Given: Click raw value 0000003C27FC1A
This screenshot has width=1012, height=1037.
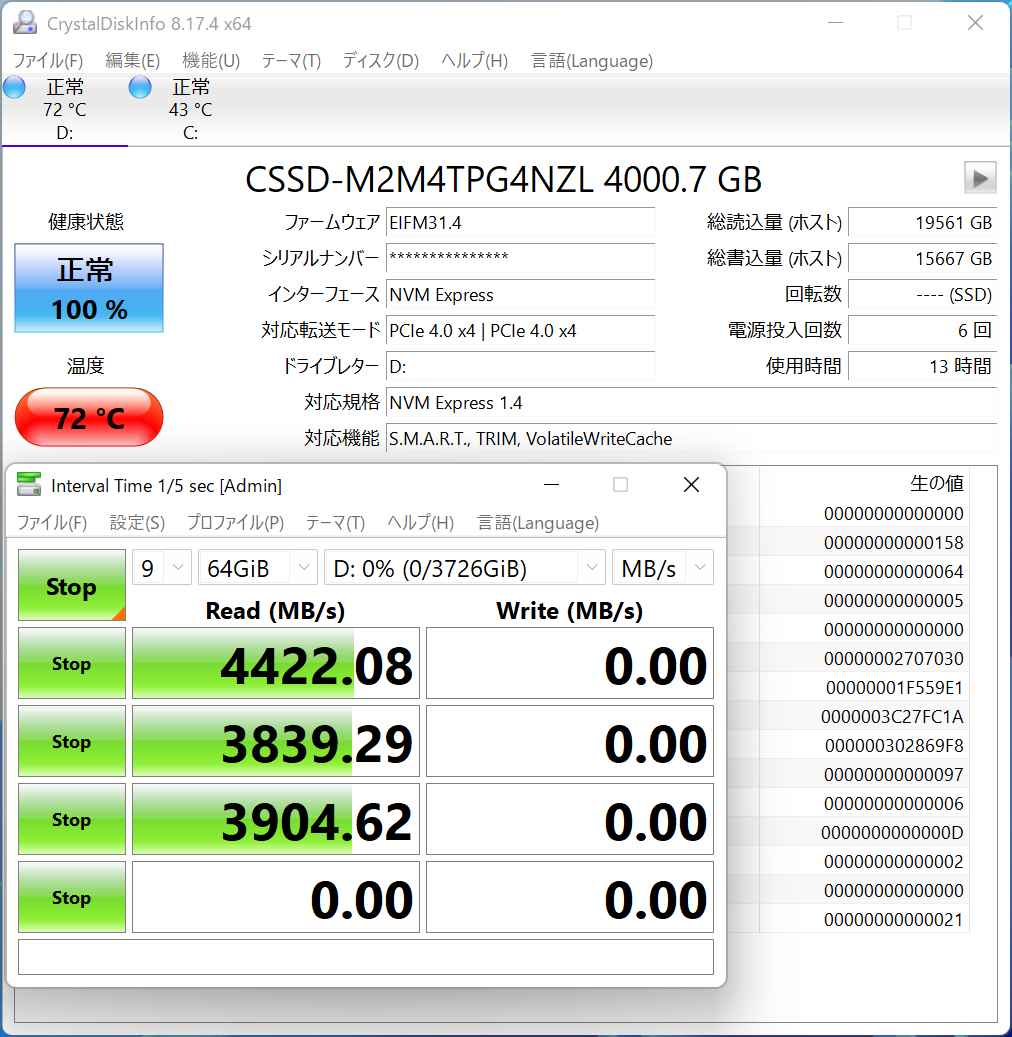Looking at the screenshot, I should coord(892,716).
